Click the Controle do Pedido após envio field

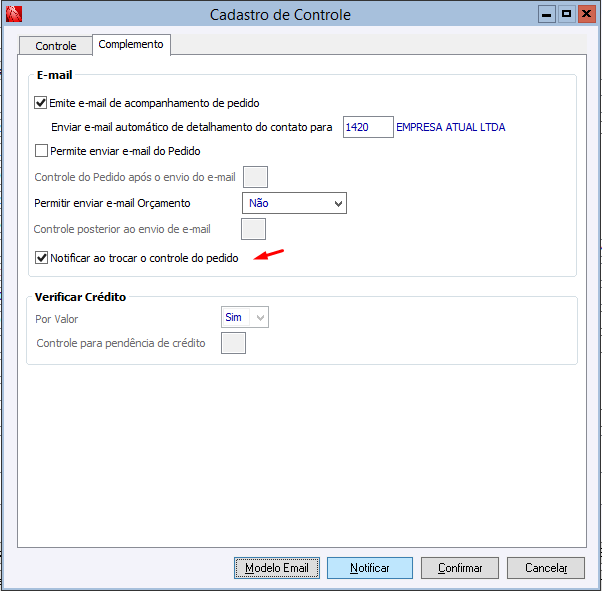click(x=256, y=177)
